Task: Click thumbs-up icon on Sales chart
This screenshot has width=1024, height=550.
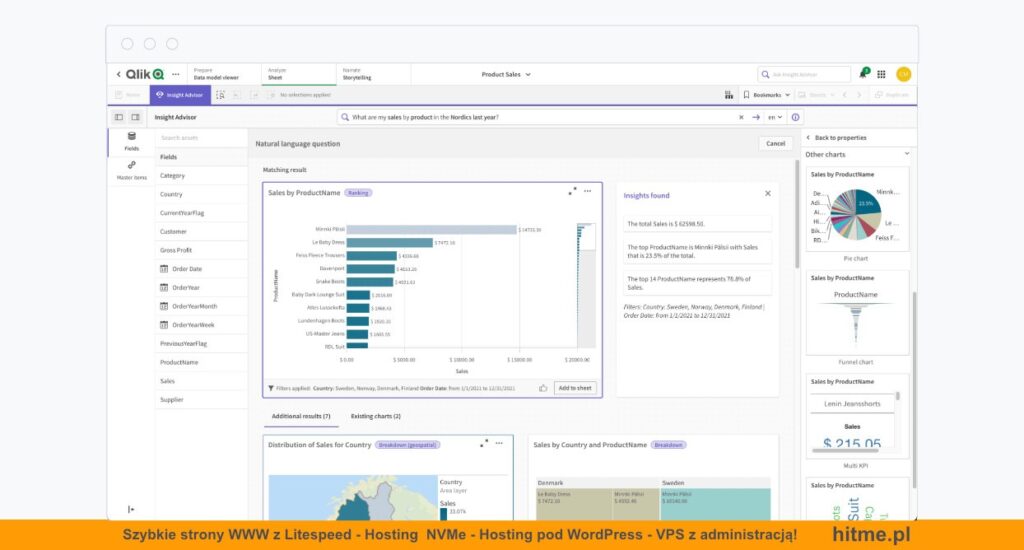Action: point(543,388)
